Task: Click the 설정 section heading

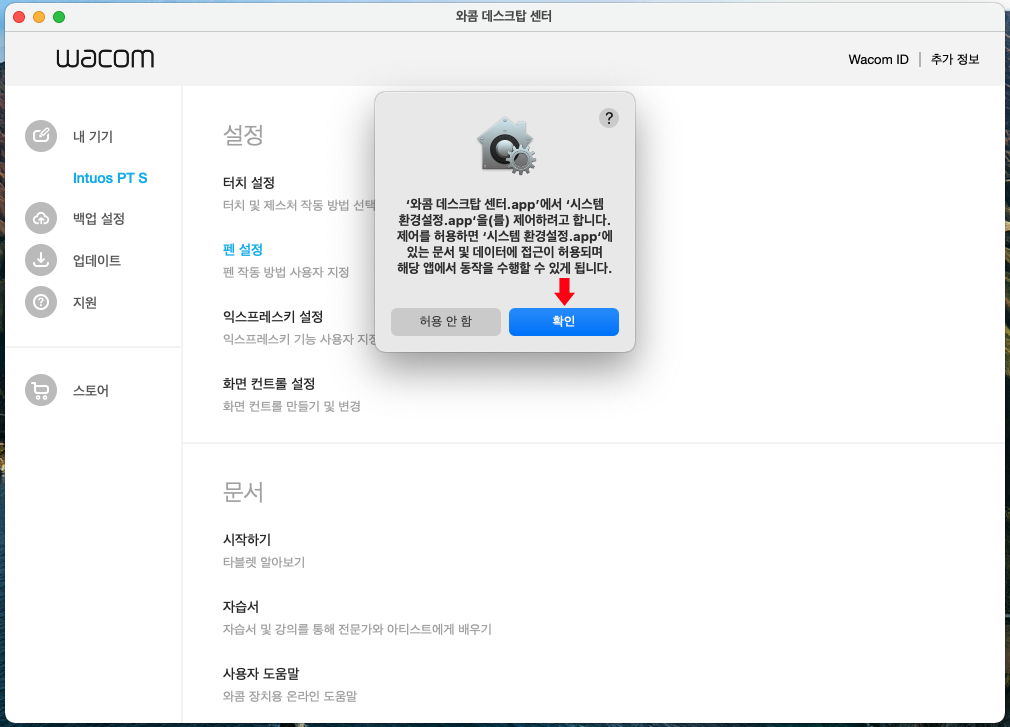Action: tap(243, 135)
